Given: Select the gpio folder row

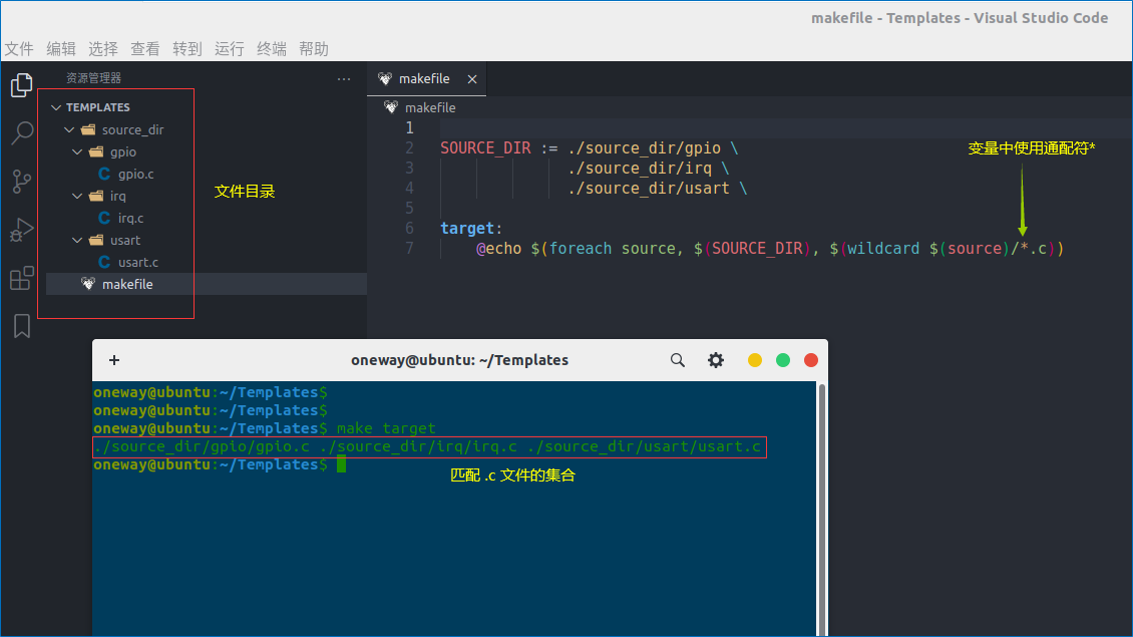Looking at the screenshot, I should coord(206,152).
